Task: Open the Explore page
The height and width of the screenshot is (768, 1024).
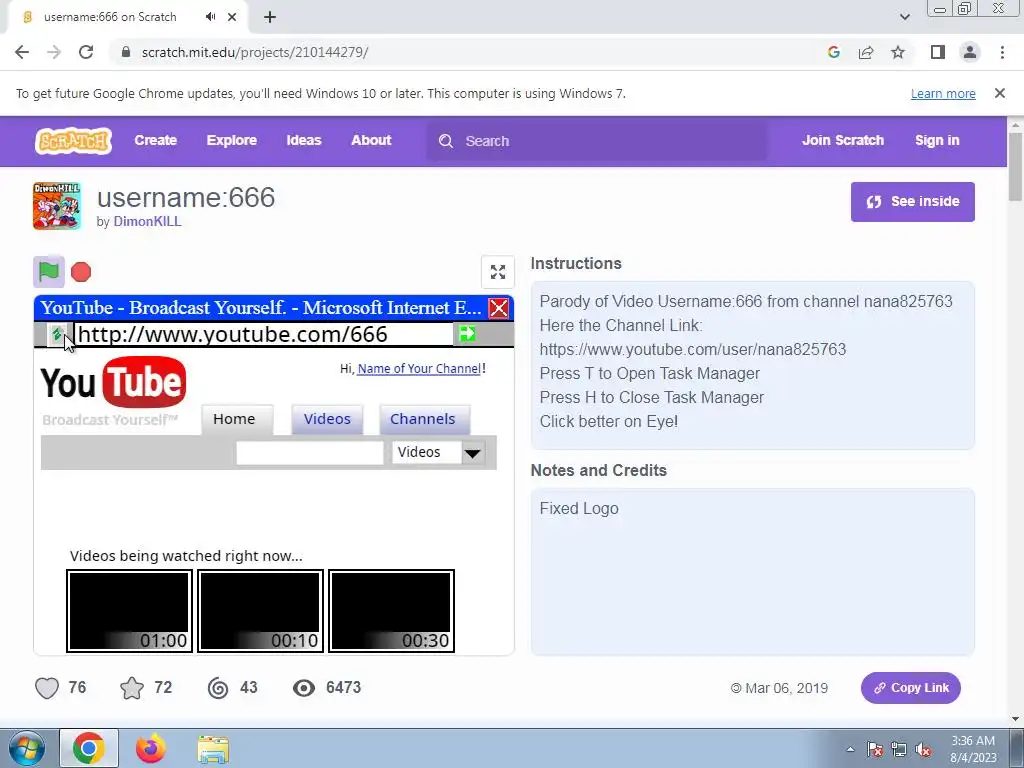Action: click(232, 140)
